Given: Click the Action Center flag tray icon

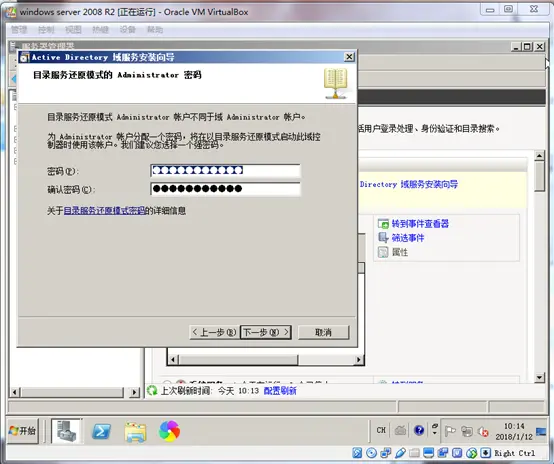Looking at the screenshot, I should [x=450, y=431].
